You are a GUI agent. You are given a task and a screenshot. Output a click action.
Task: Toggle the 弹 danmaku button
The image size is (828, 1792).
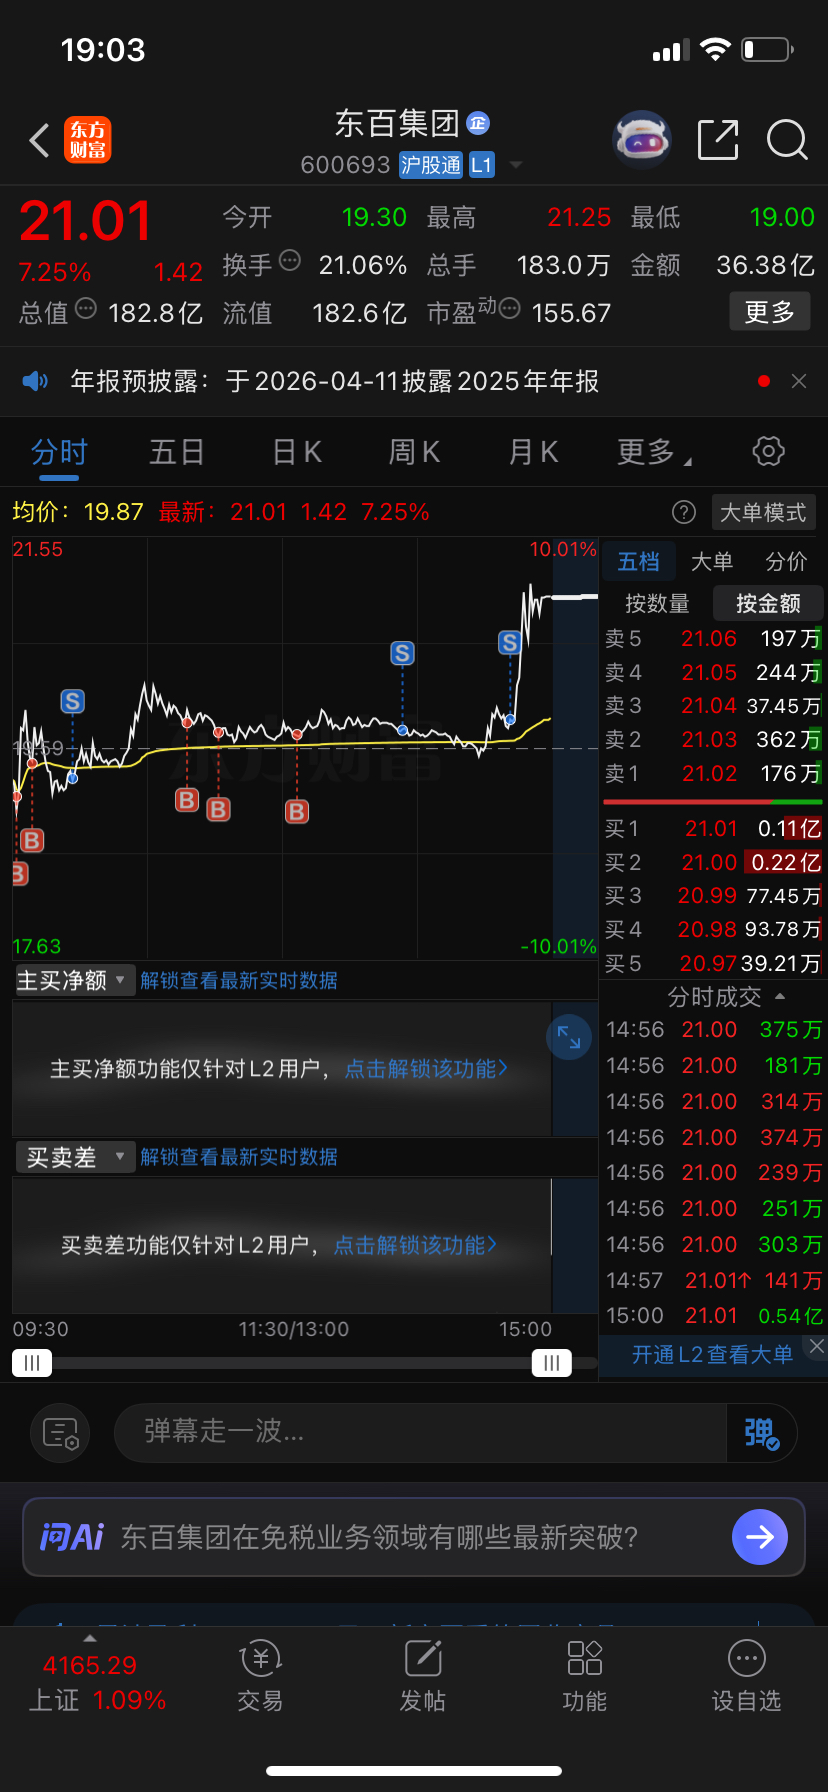[761, 1433]
